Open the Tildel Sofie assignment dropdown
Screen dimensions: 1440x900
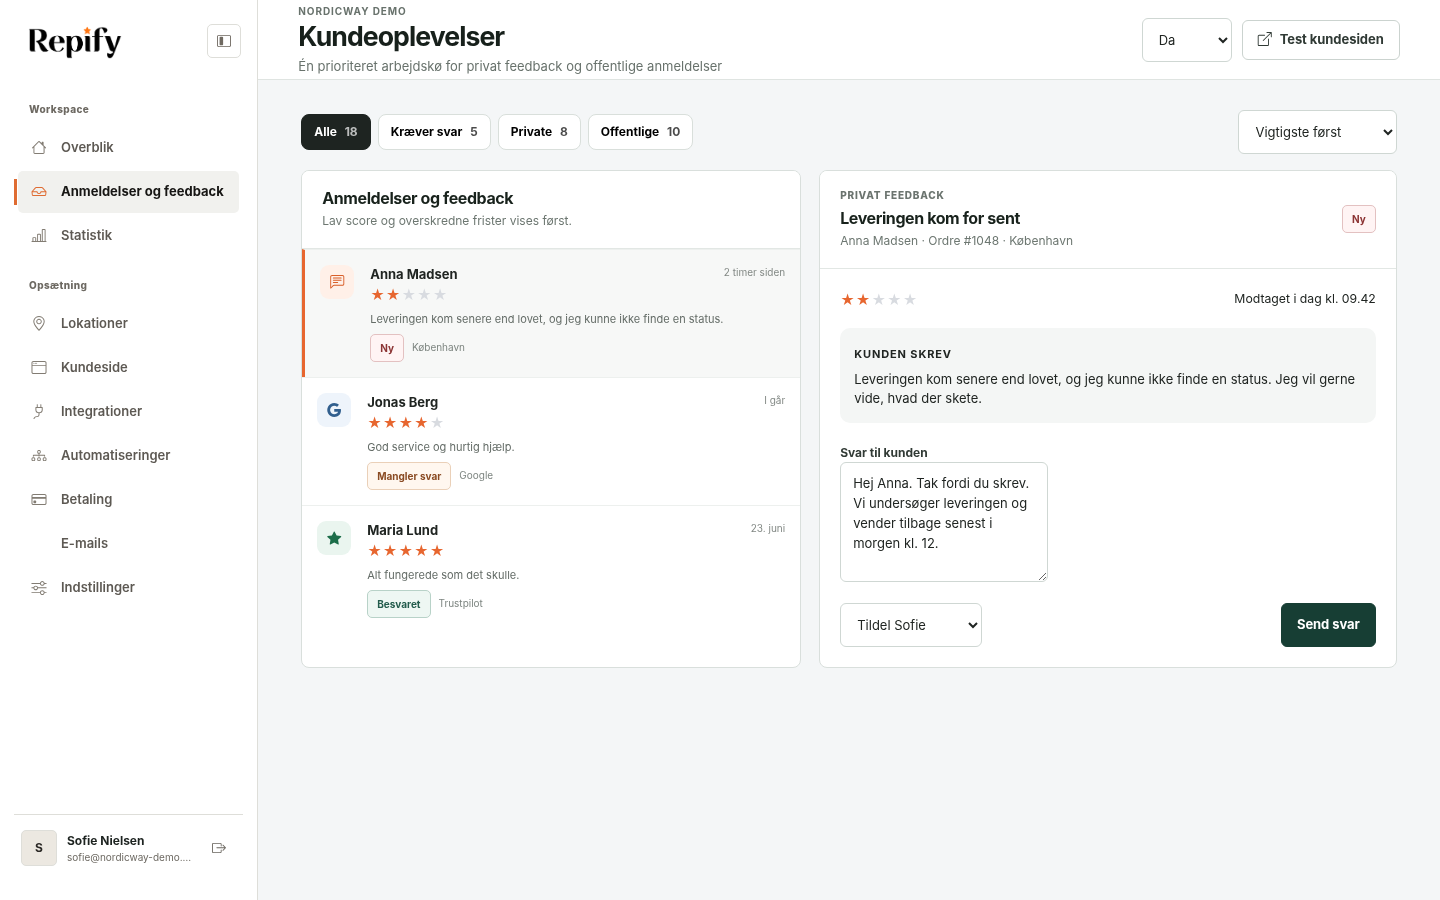(x=911, y=625)
